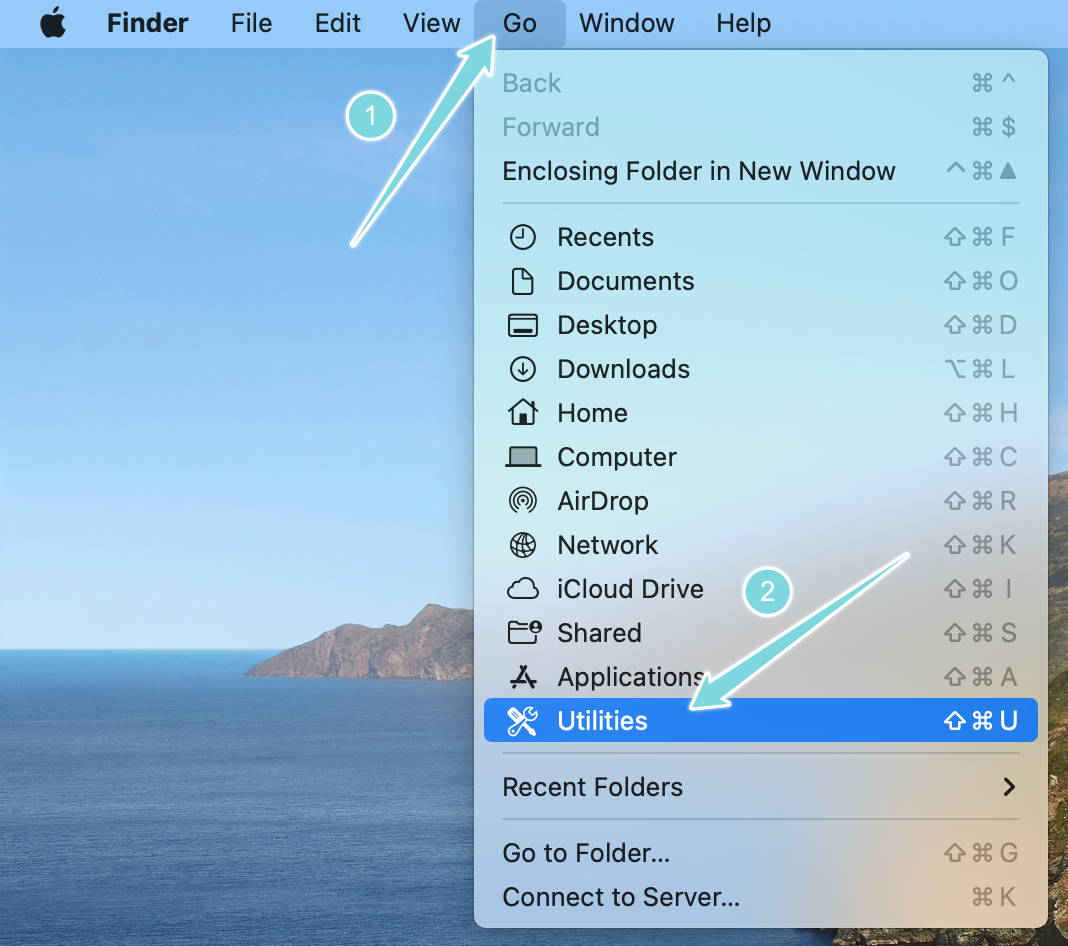The image size is (1068, 946).
Task: Choose Go to Folder…
Action: click(x=761, y=853)
